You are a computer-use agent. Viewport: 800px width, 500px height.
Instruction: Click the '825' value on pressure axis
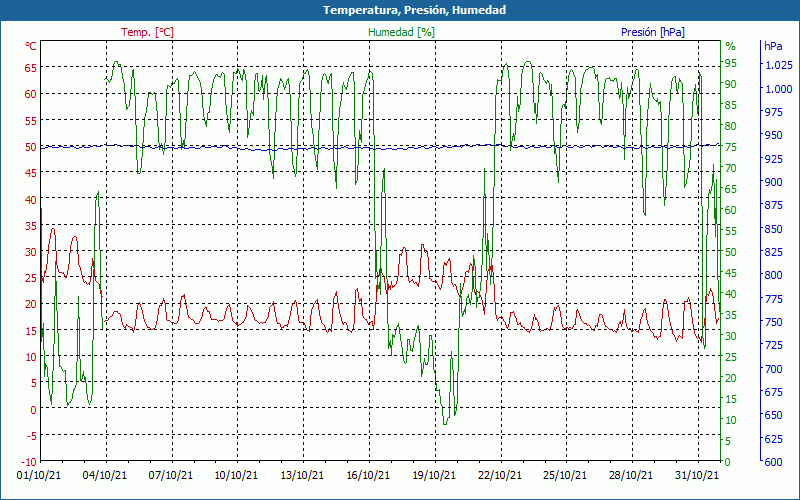click(773, 252)
